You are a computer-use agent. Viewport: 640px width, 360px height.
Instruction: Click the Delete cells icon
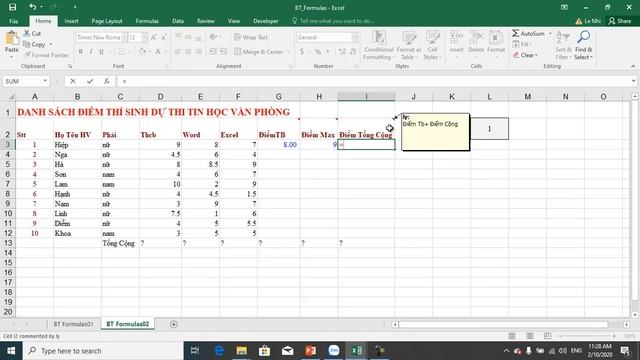(476, 38)
